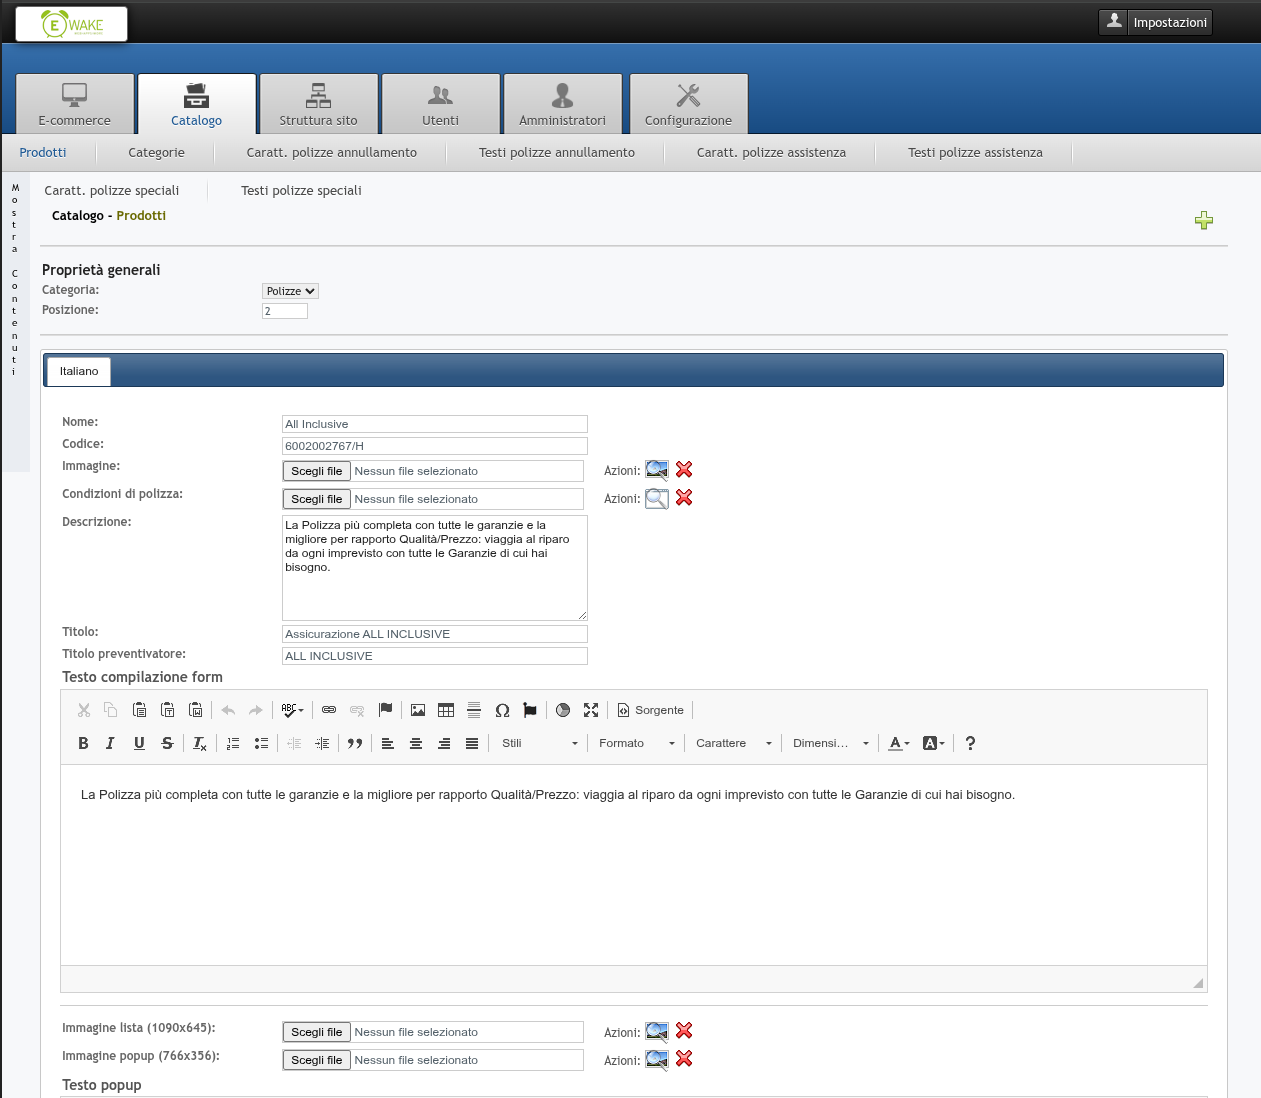Screen dimensions: 1261x1098
Task: Switch to the Utenti tab
Action: point(440,104)
